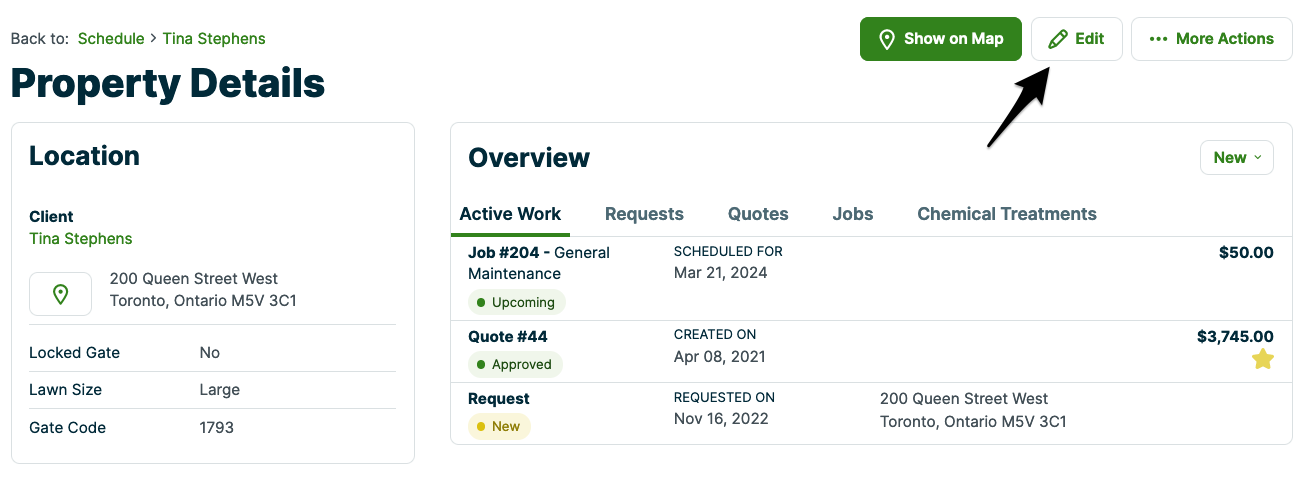This screenshot has height=477, width=1306.
Task: Open Tina Stephens breadcrumb link
Action: pyautogui.click(x=214, y=39)
